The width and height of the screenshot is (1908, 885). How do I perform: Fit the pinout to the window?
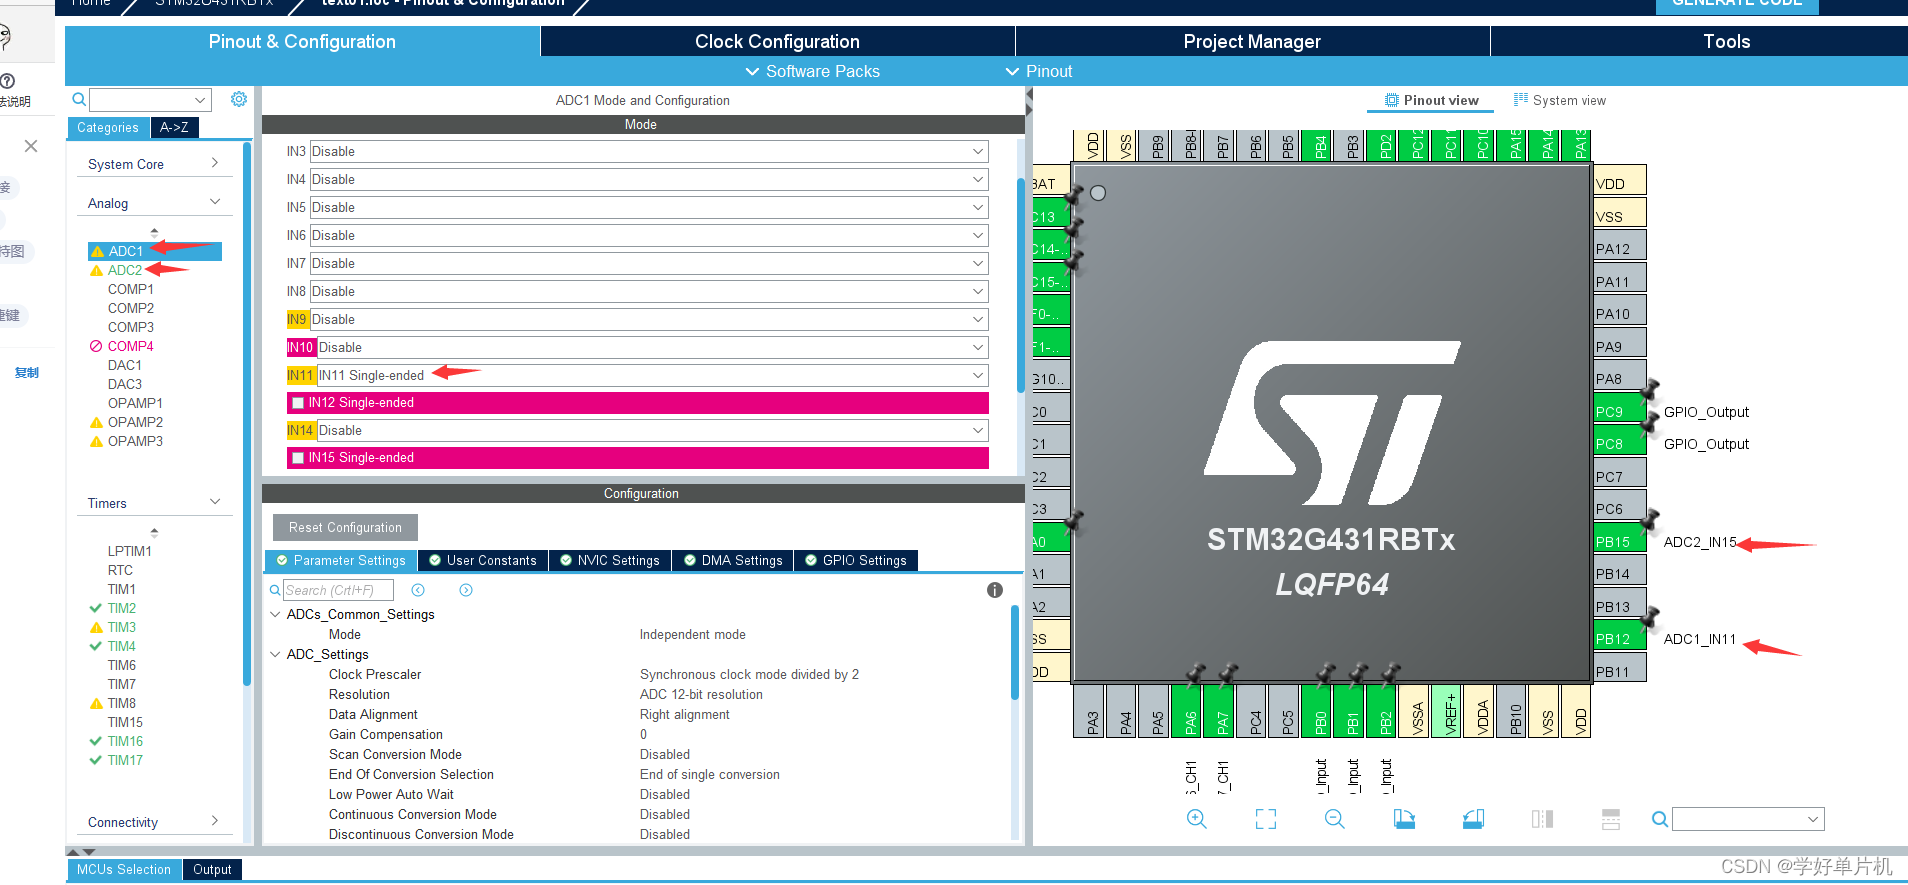click(x=1266, y=819)
